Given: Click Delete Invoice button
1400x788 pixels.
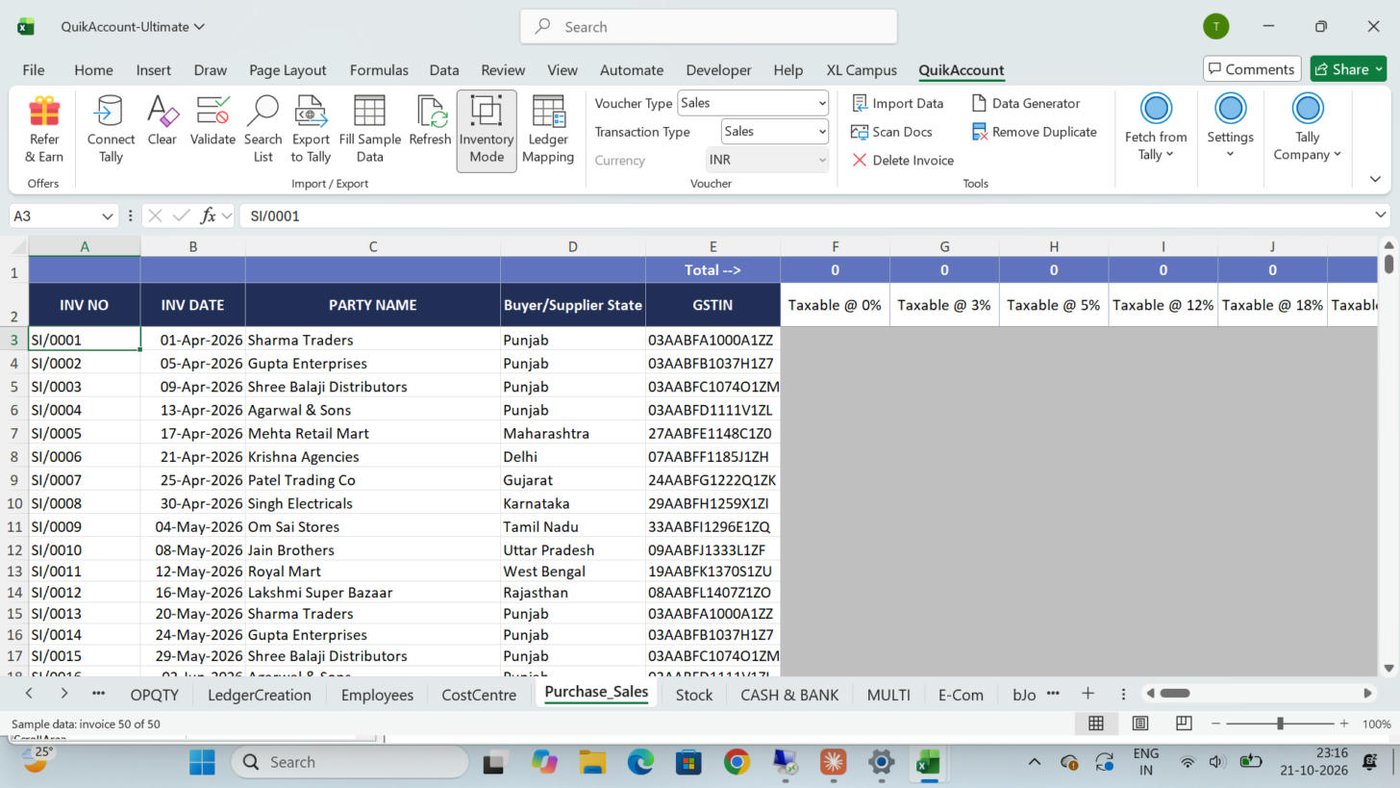Looking at the screenshot, I should pos(902,160).
